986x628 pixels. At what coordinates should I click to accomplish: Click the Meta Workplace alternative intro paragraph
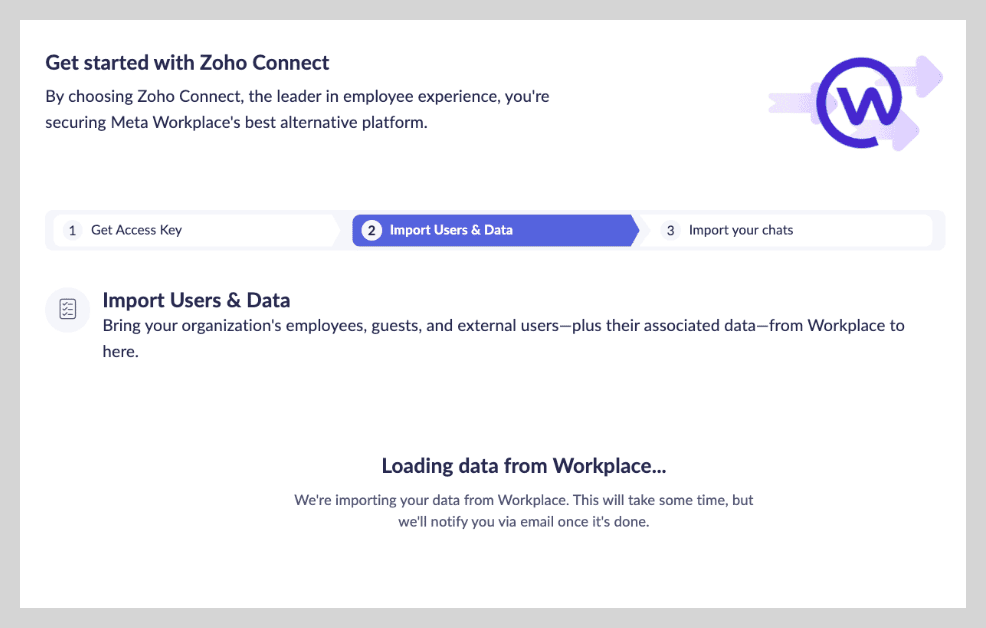point(297,110)
